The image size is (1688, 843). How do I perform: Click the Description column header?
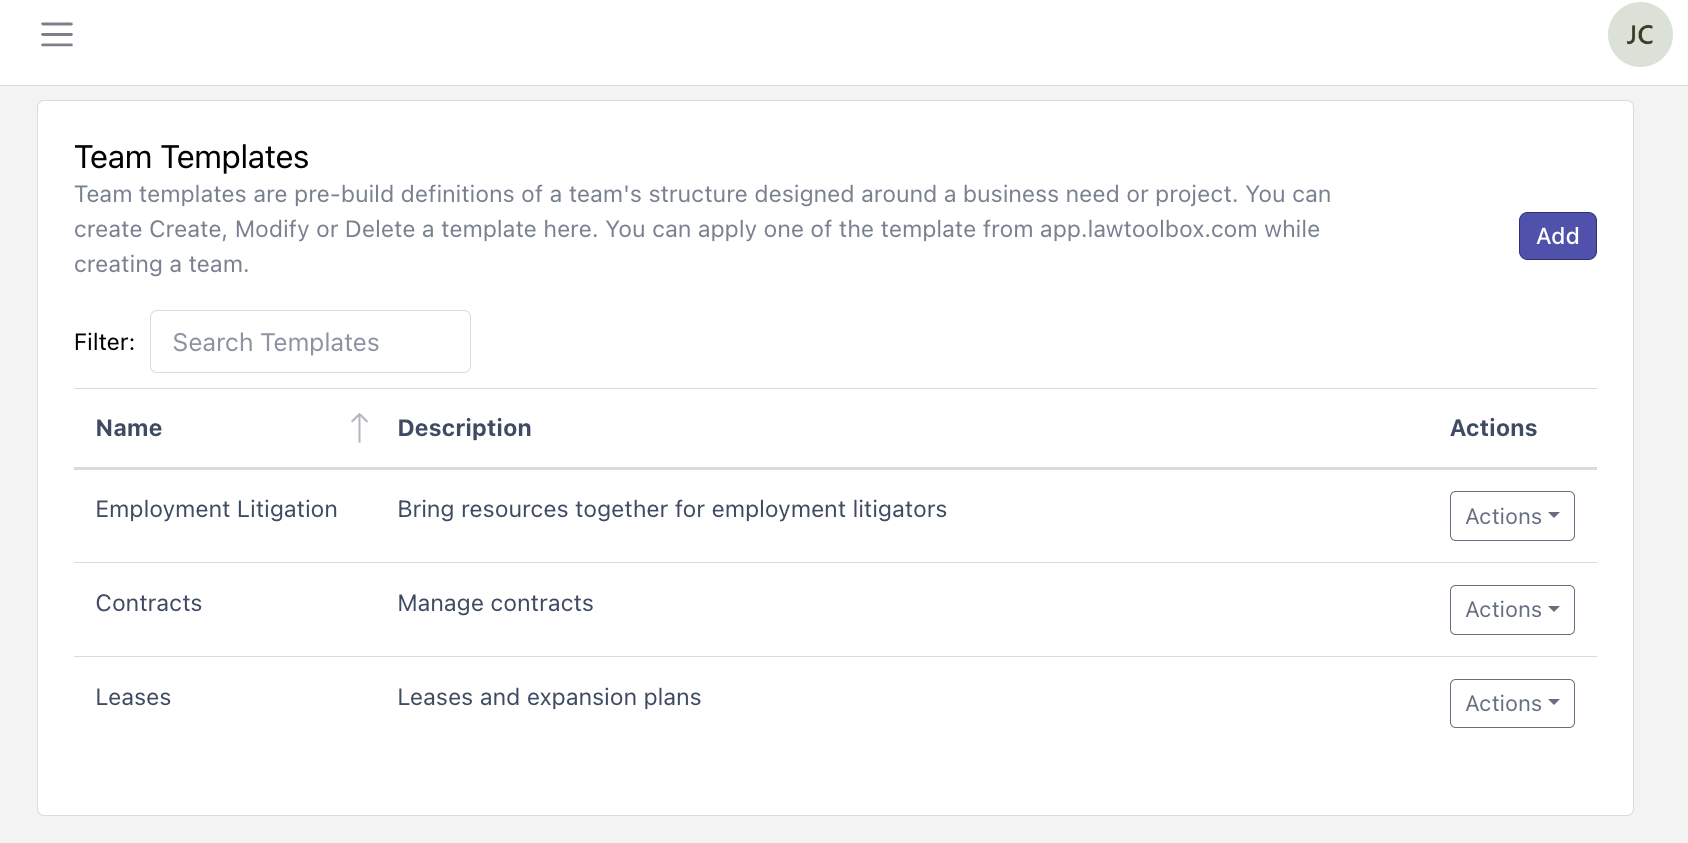click(x=464, y=428)
